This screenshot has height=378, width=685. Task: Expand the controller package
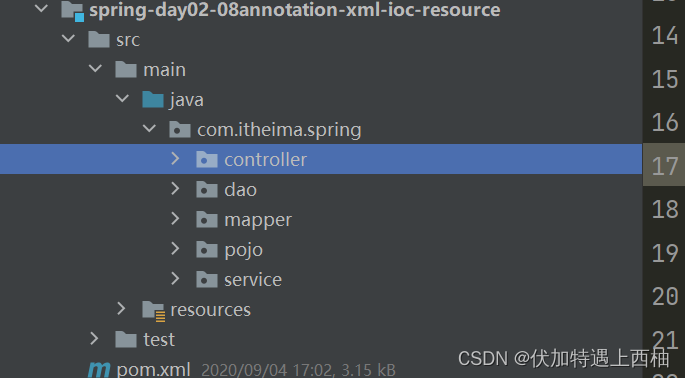(x=175, y=159)
